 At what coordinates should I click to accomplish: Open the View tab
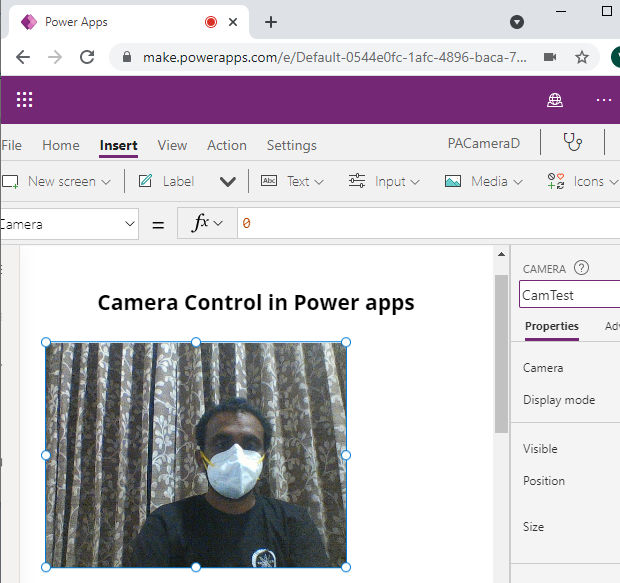point(172,146)
